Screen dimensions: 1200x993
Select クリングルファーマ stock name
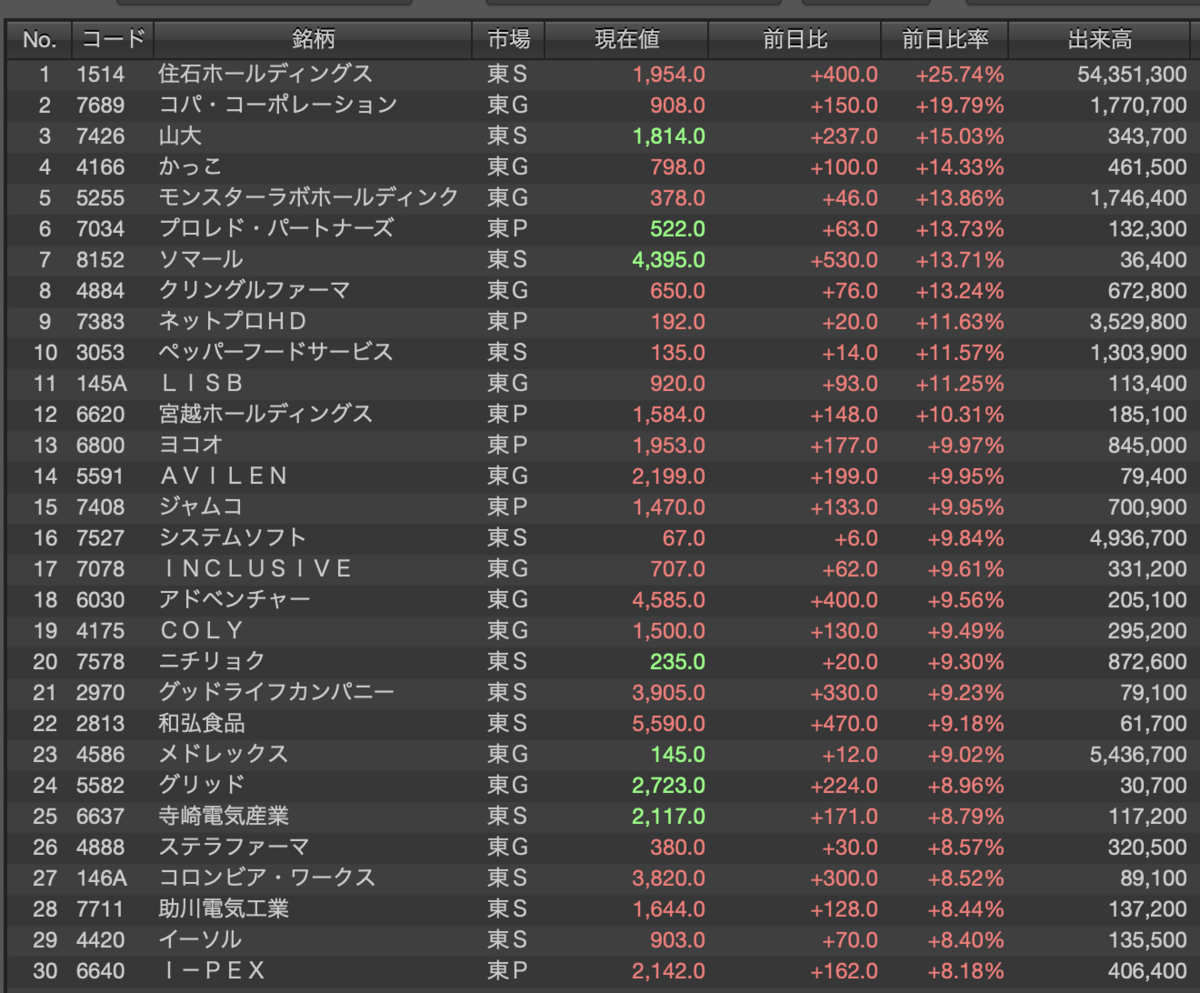(x=255, y=290)
